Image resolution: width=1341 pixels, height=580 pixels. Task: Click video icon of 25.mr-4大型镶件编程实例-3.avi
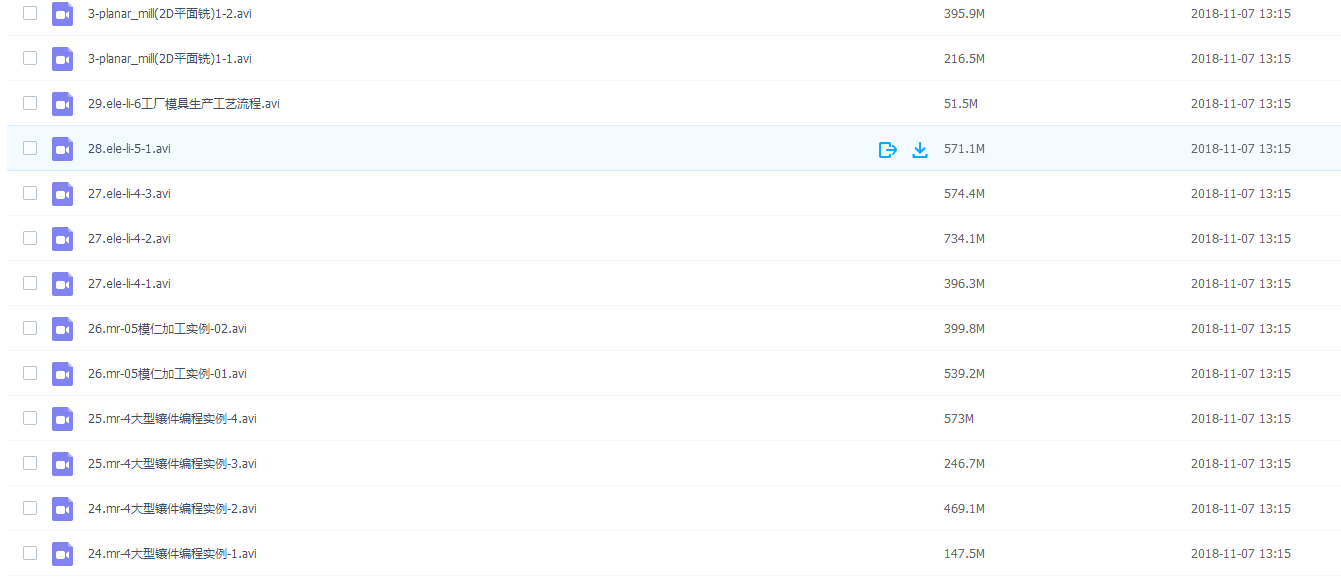point(63,464)
